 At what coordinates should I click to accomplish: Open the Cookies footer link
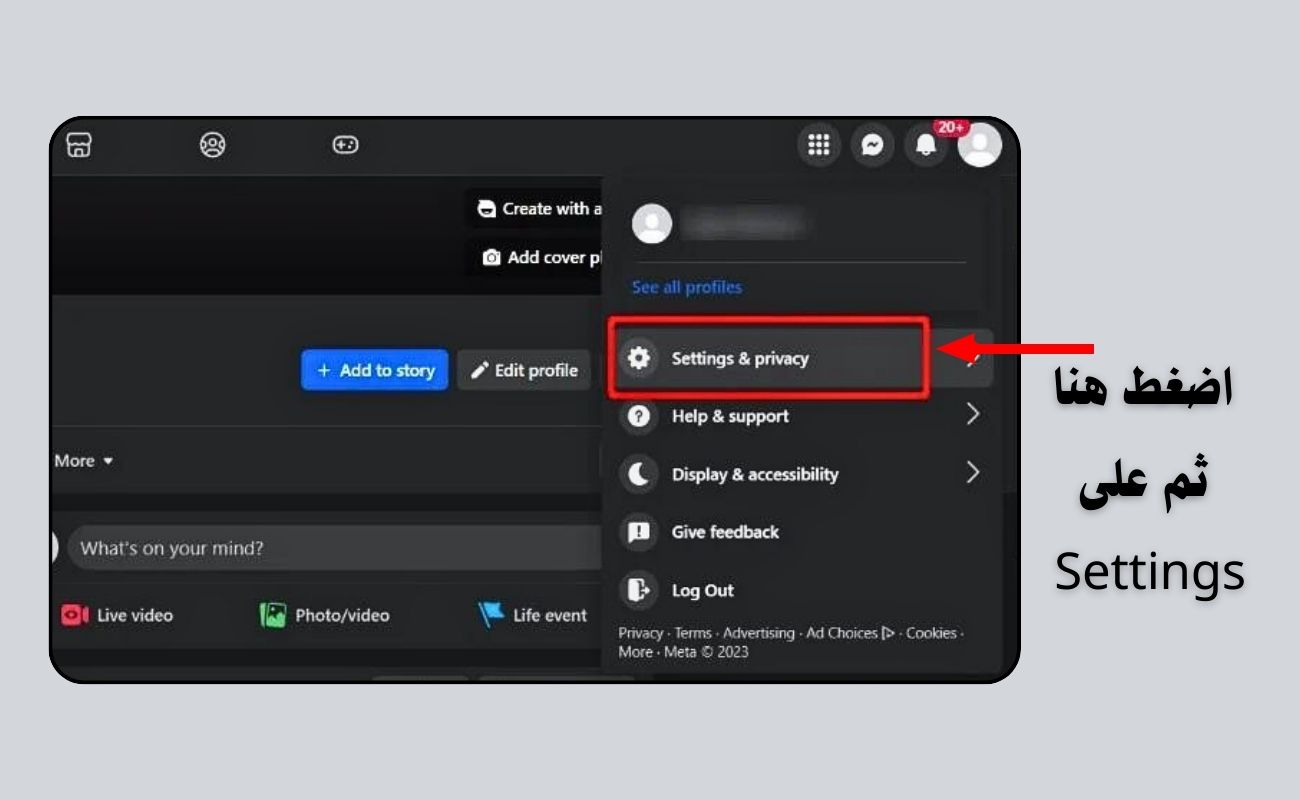(931, 633)
